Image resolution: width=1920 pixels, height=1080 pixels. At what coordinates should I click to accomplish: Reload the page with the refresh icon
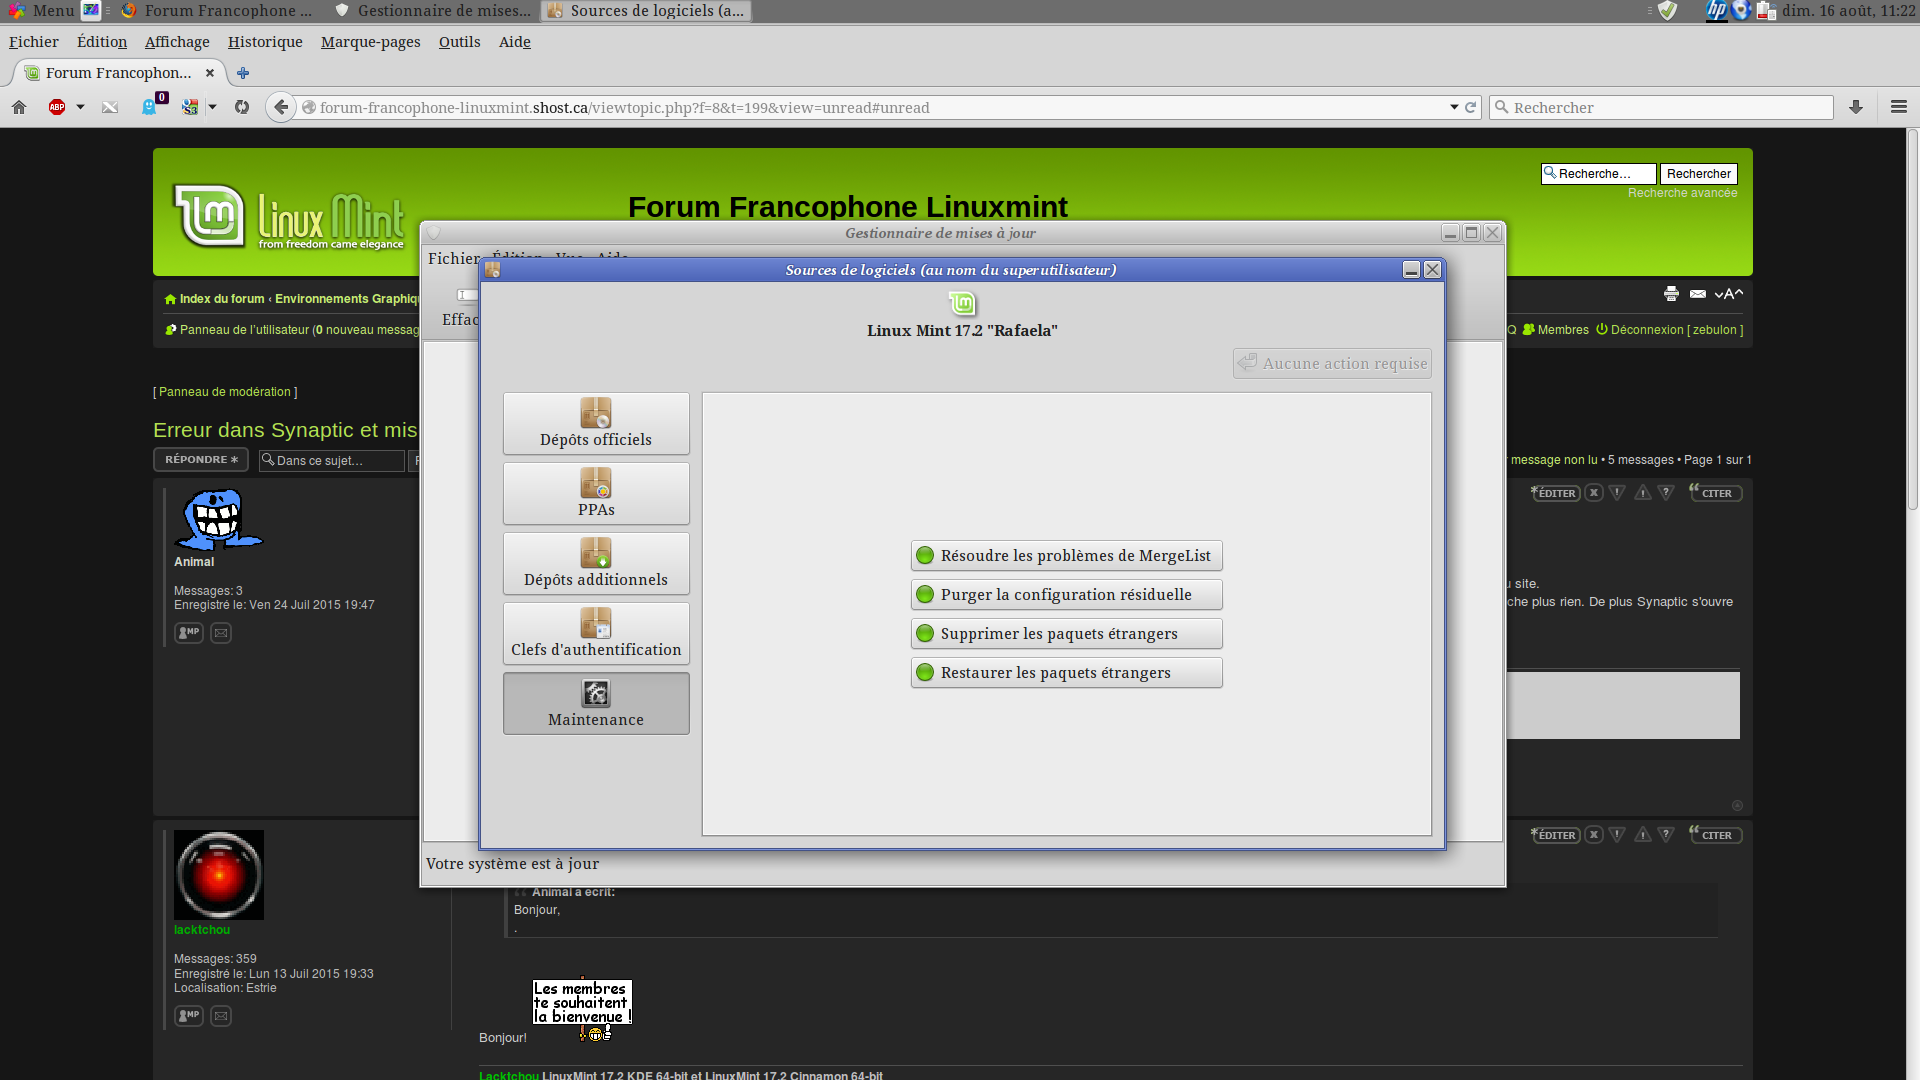click(1471, 107)
